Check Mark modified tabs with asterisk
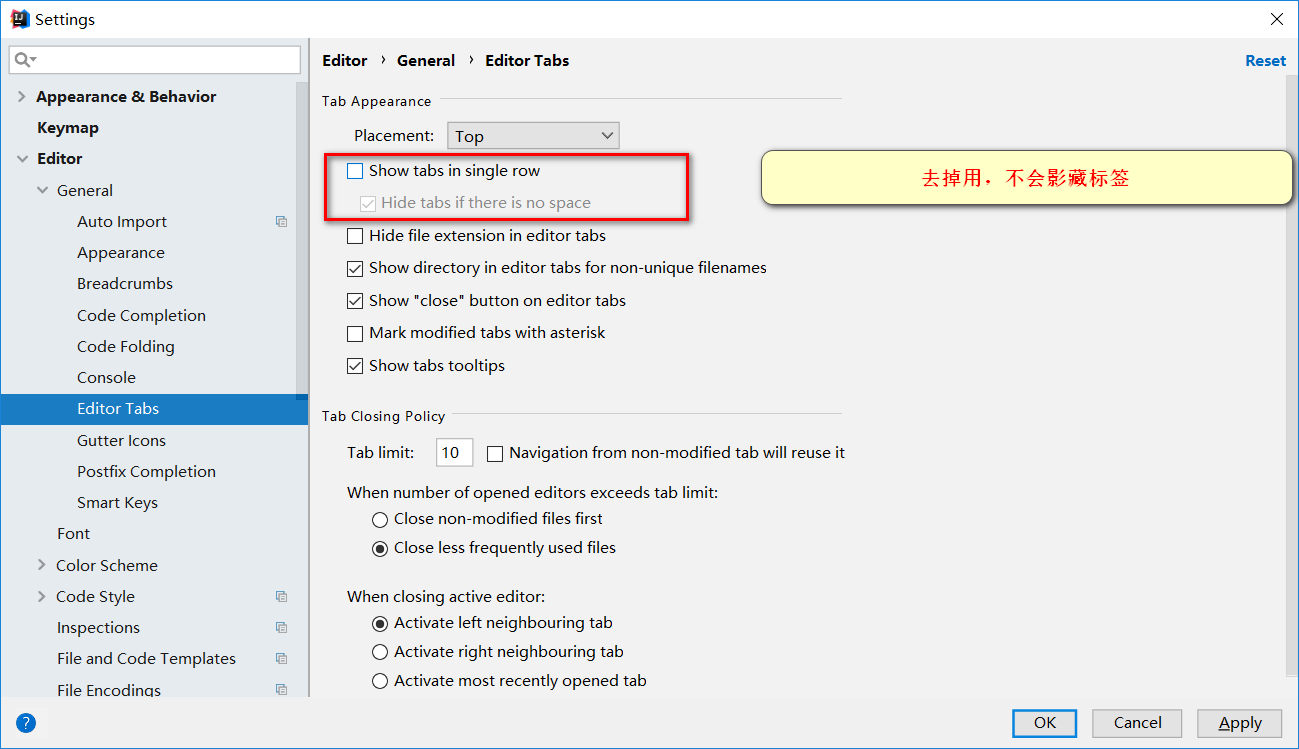Screen dimensions: 1299x749 [355, 333]
